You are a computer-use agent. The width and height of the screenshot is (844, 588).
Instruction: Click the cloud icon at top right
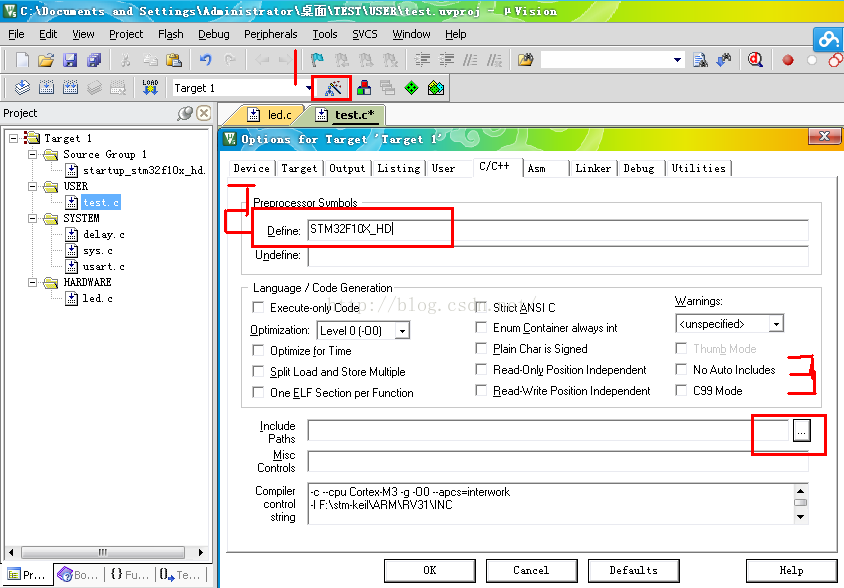click(x=828, y=39)
